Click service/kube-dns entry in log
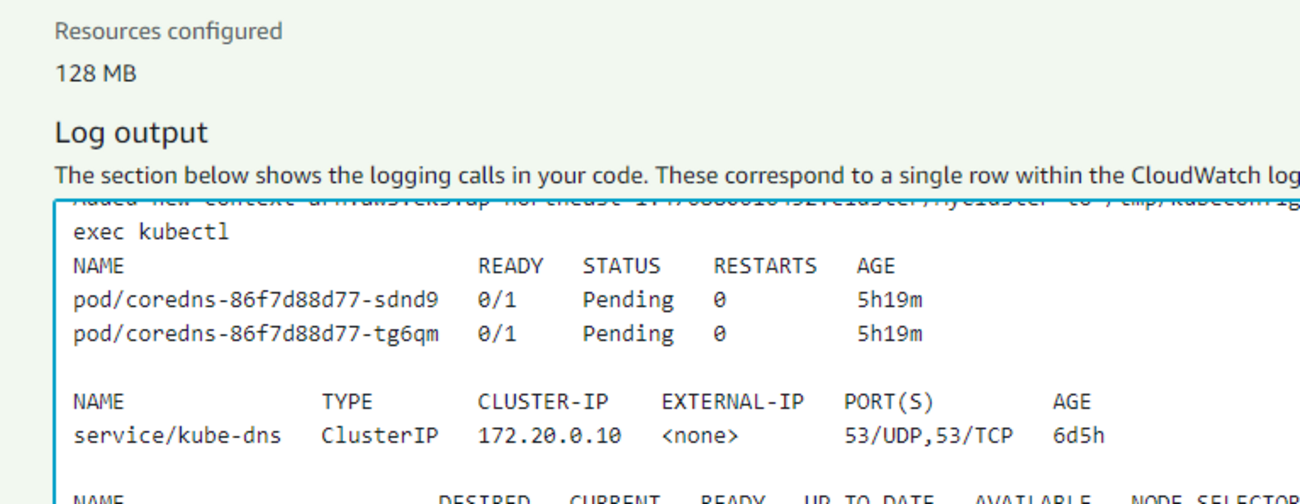The image size is (1300, 504). pos(177,436)
